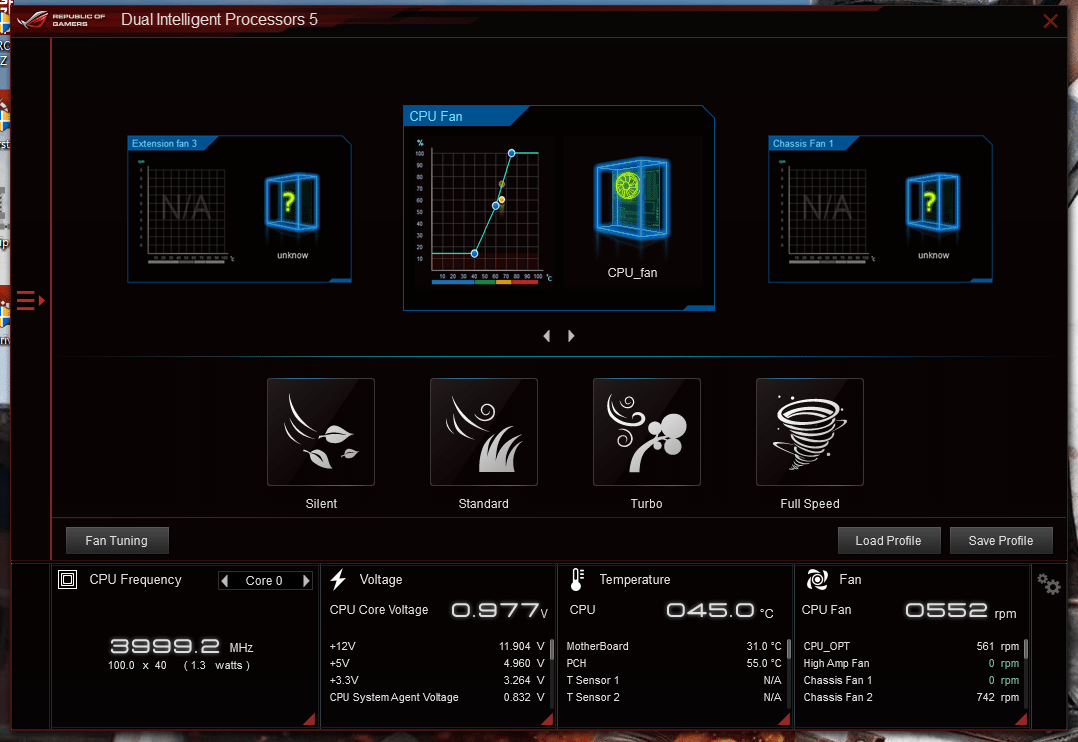Select the Chassis Fan 1 card
This screenshot has height=742, width=1078.
[880, 209]
